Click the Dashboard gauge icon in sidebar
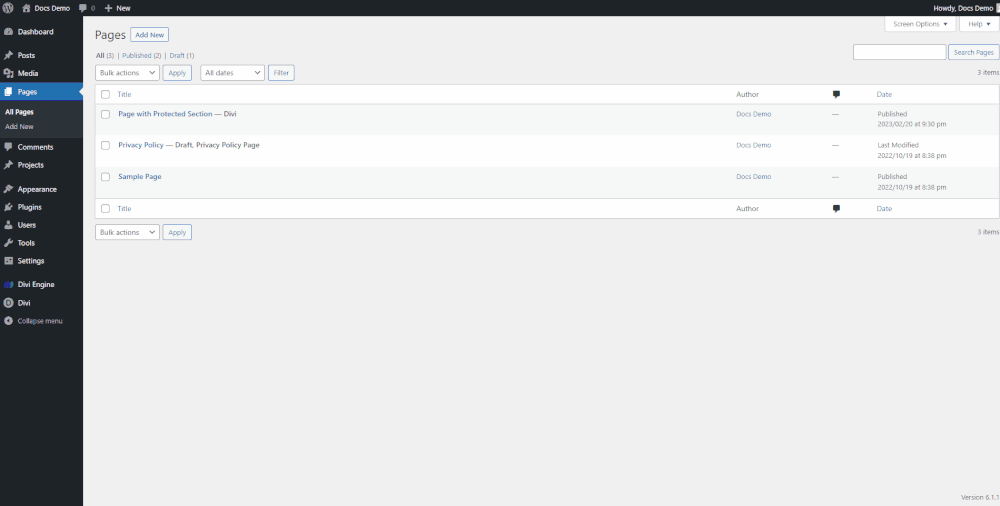Screen dimensions: 1000x506 point(9,32)
